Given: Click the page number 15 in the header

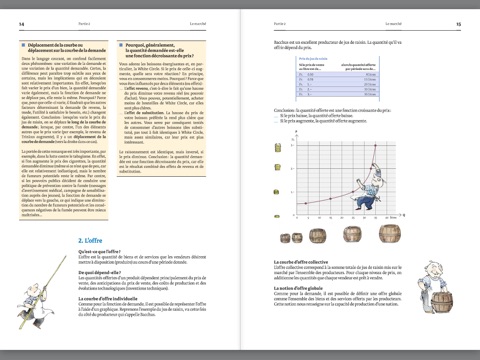Looking at the screenshot, I should [459, 24].
